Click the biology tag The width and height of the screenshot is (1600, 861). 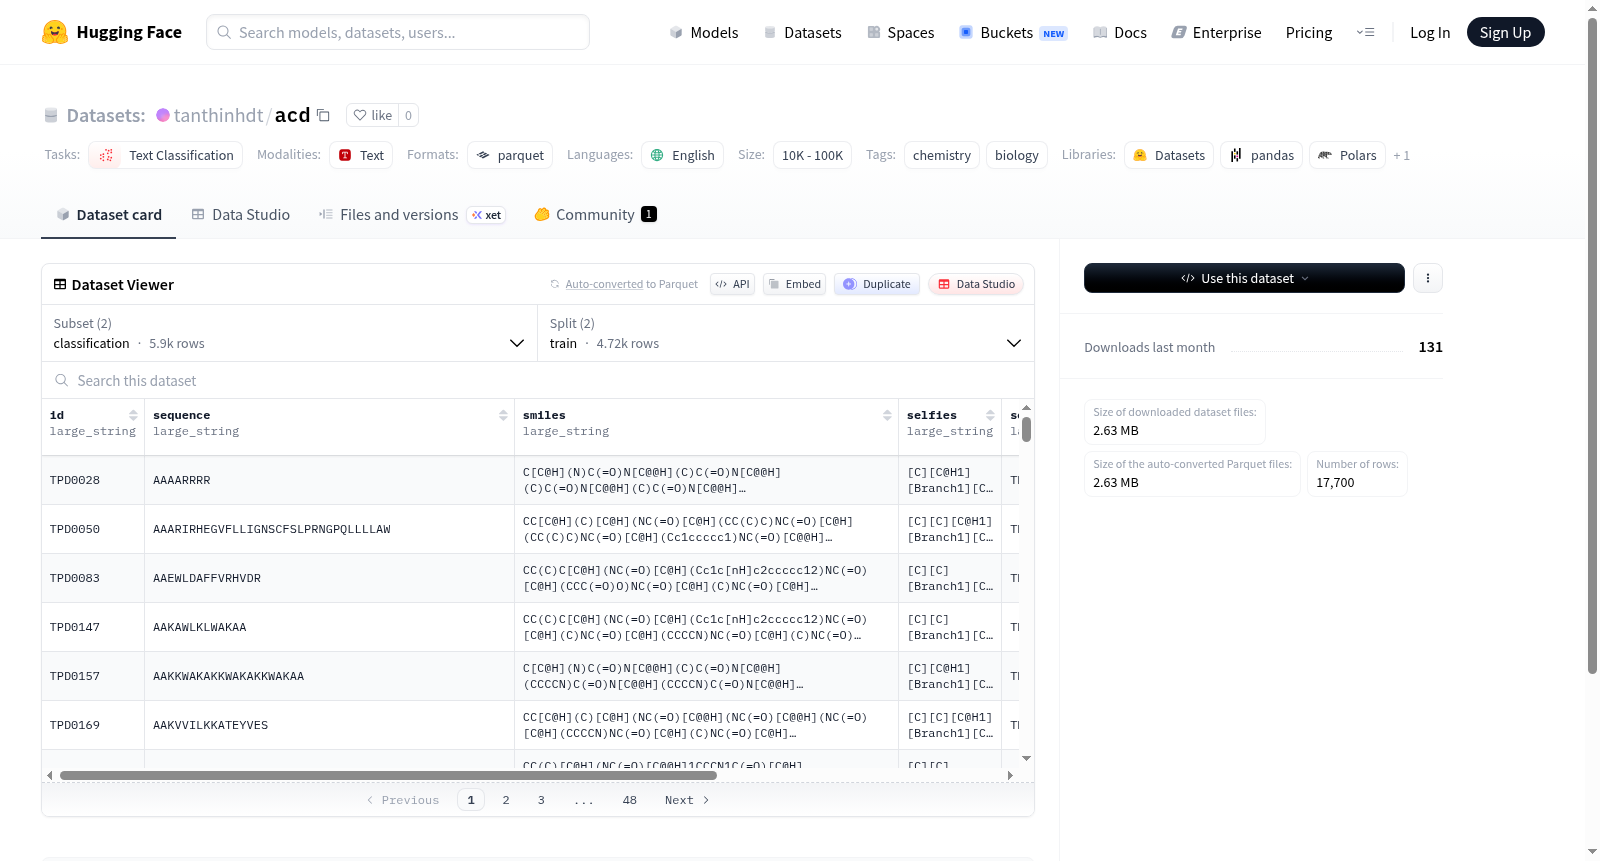pos(1017,155)
